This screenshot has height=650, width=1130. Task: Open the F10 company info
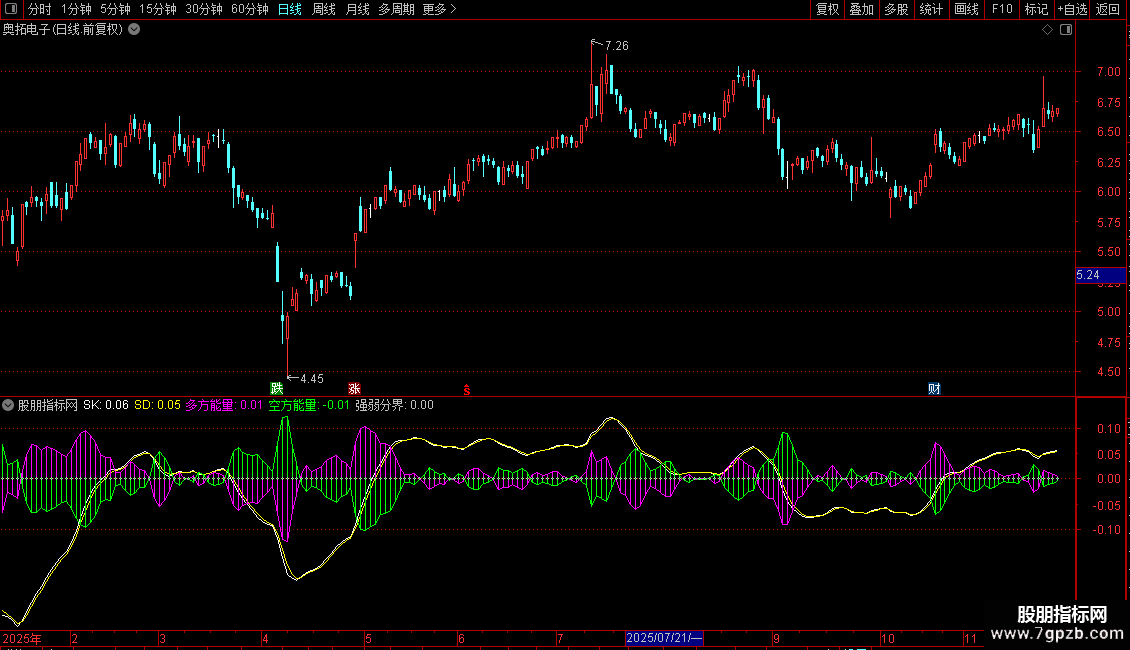(x=1001, y=9)
